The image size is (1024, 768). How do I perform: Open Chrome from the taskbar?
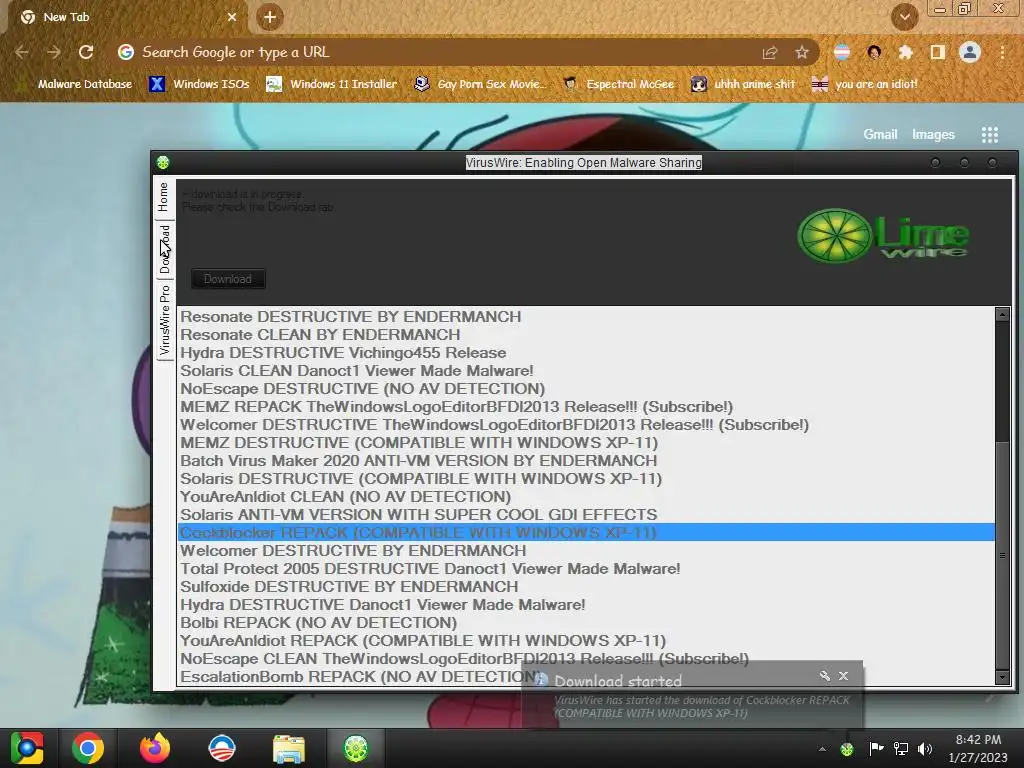click(88, 748)
